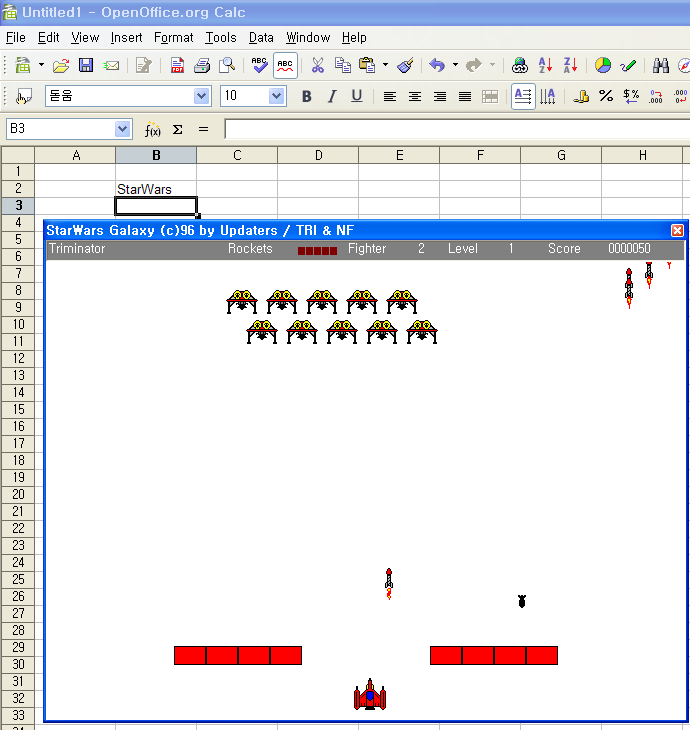Open Styles and Formatting icon
Viewport: 690px width, 730px height.
click(24, 96)
